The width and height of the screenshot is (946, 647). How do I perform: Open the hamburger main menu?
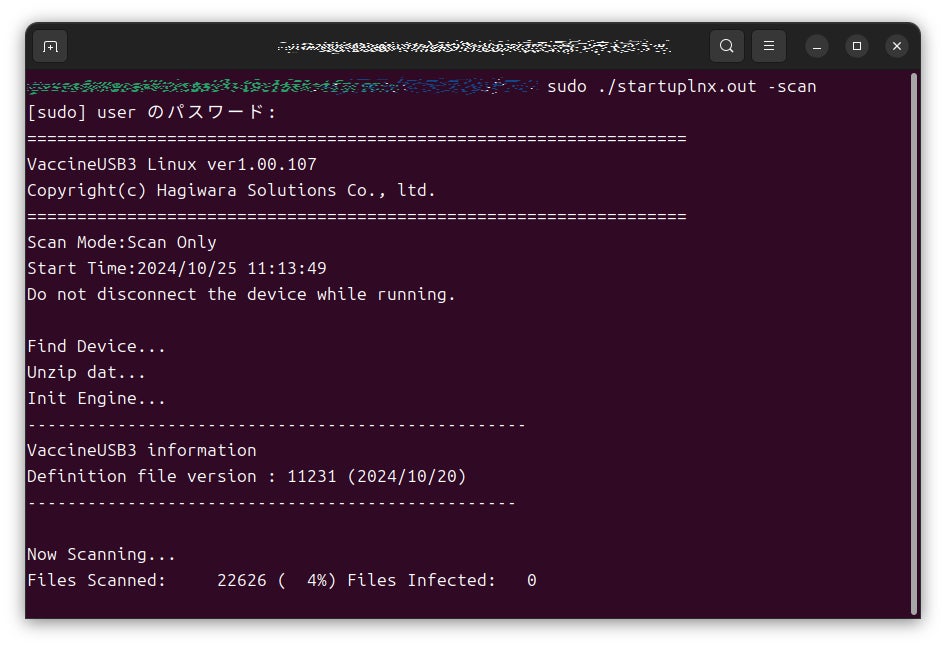click(769, 46)
